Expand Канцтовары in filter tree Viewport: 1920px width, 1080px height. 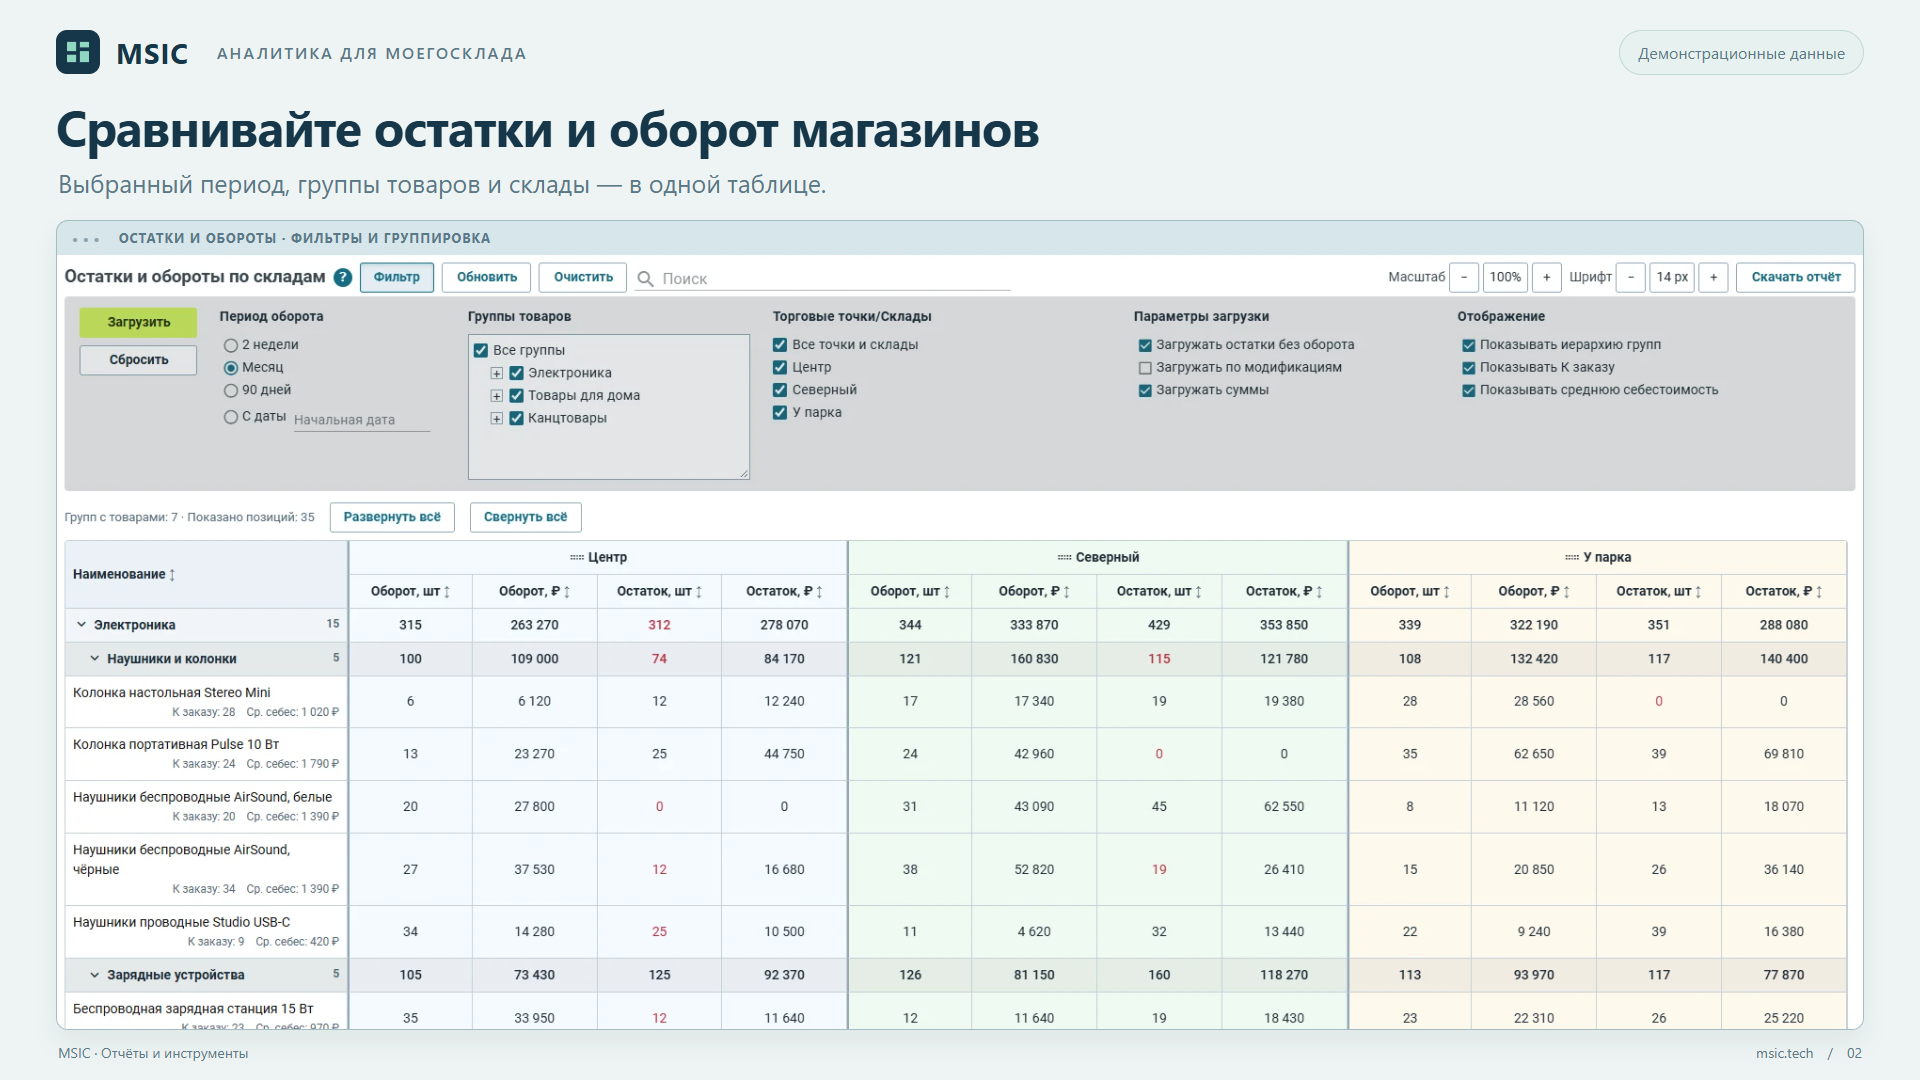coord(497,419)
